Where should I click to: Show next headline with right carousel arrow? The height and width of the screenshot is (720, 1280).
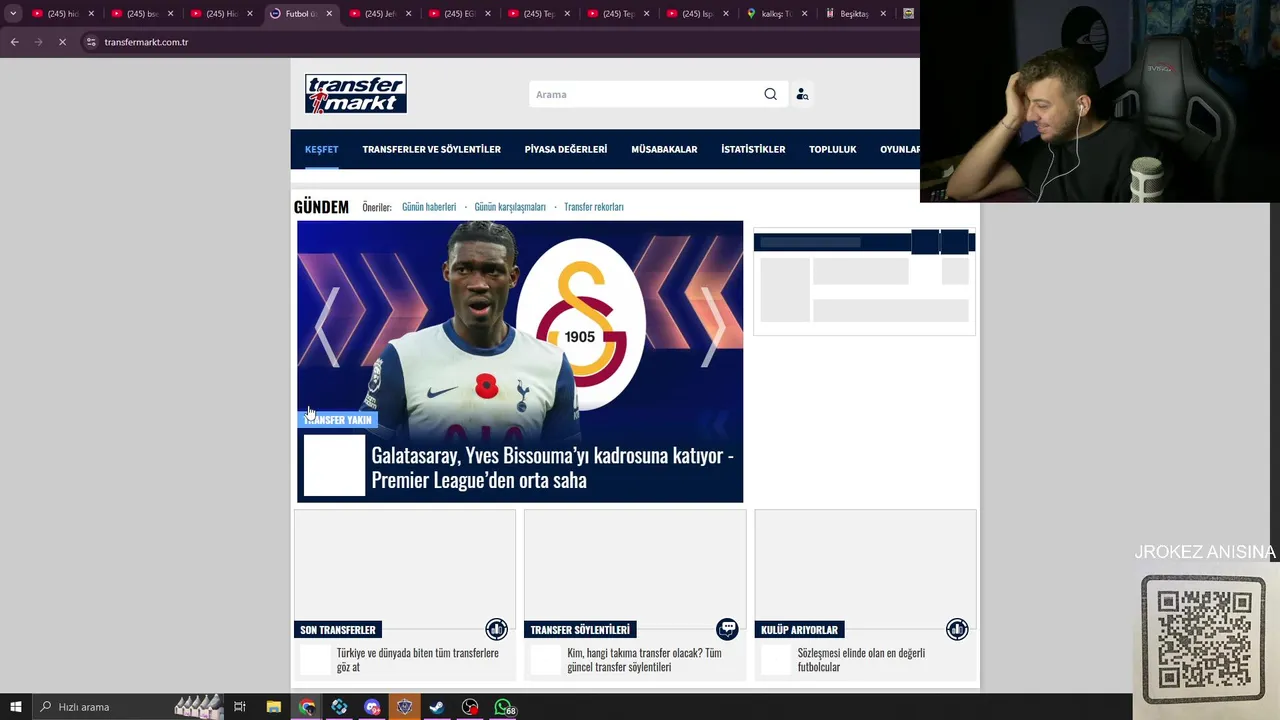tap(713, 327)
